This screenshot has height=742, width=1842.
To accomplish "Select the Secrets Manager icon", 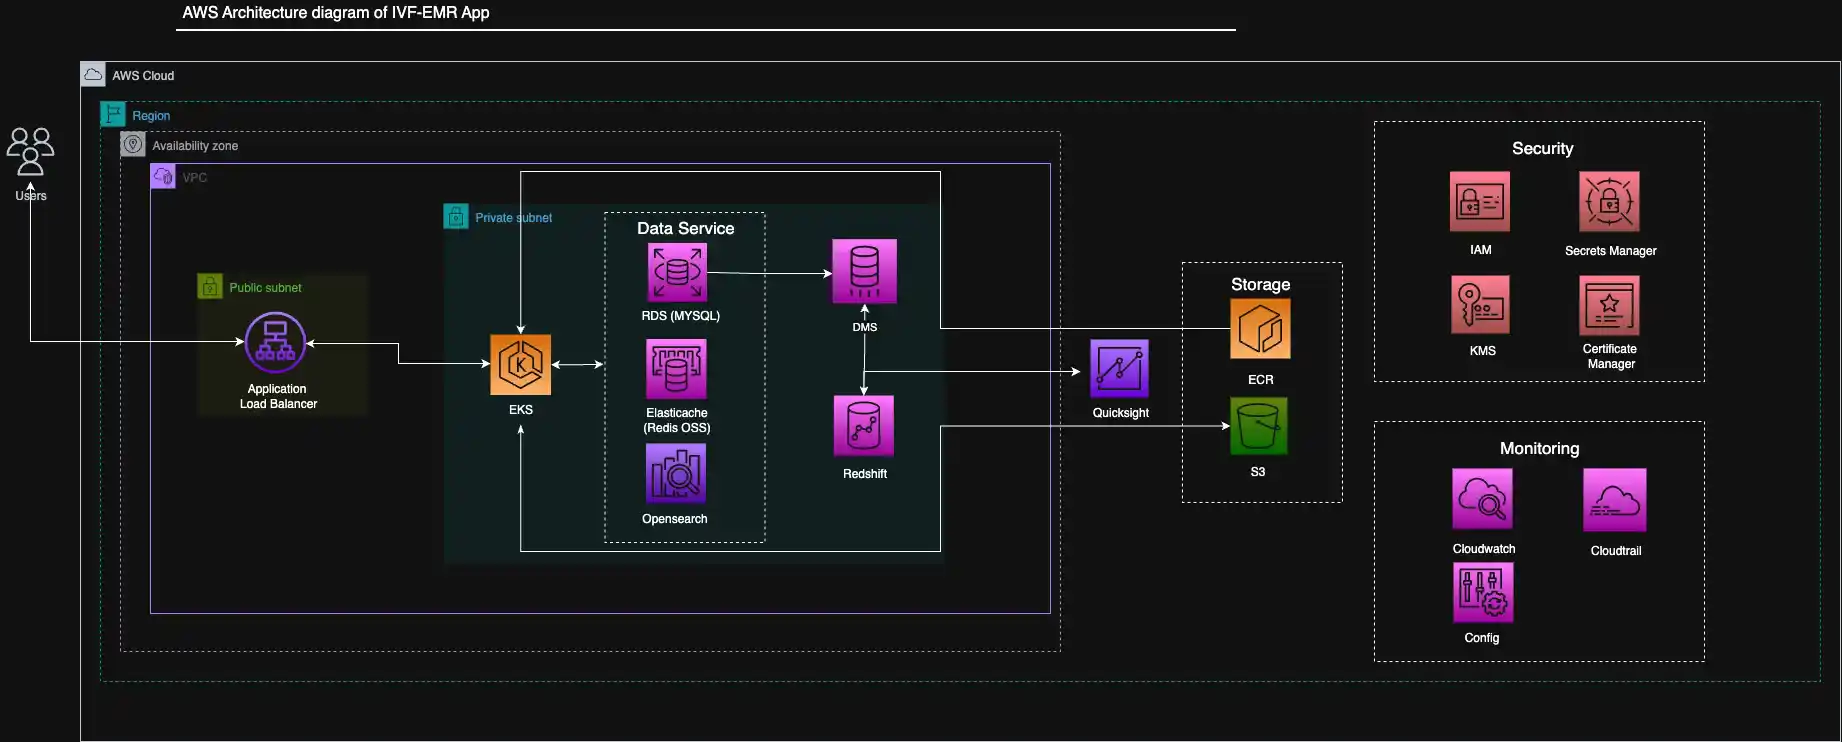I will [1609, 201].
